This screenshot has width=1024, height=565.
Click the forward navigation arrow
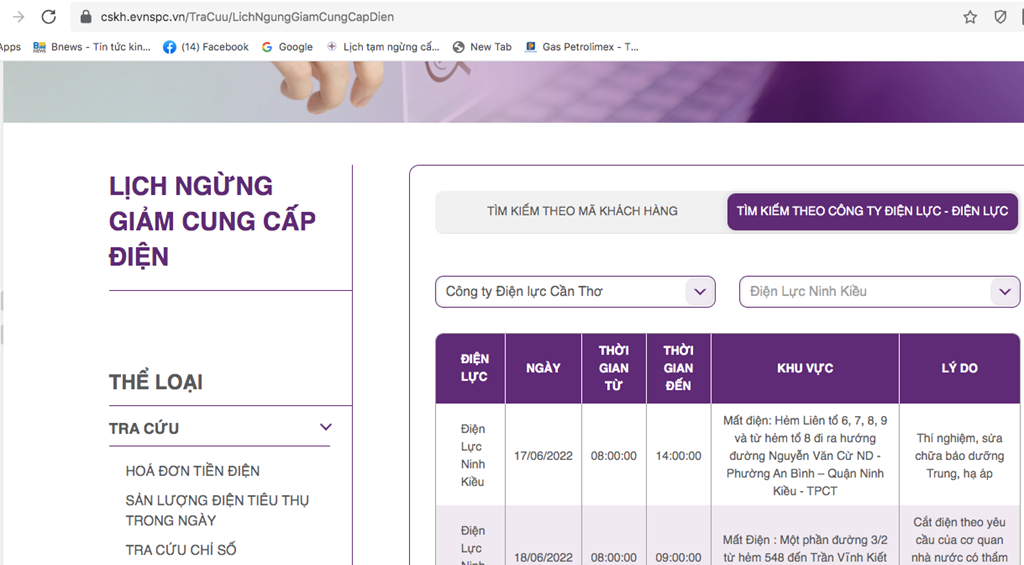point(17,17)
